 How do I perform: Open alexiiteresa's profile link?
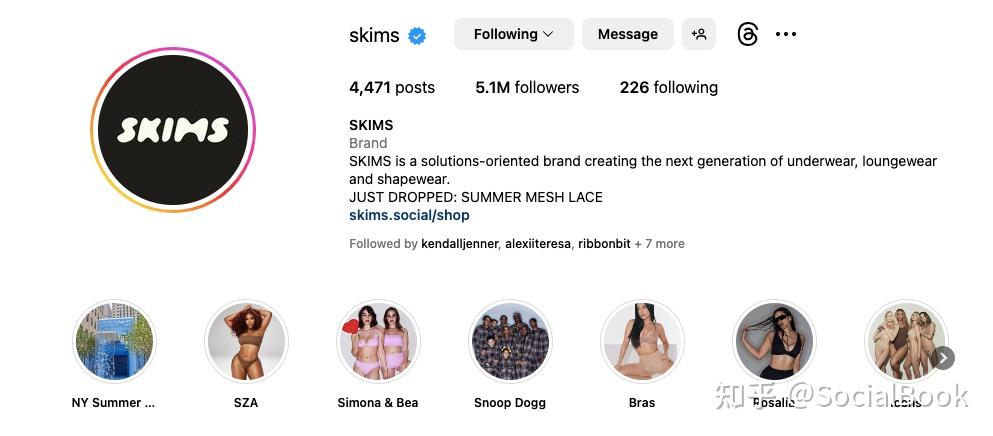pyautogui.click(x=537, y=244)
